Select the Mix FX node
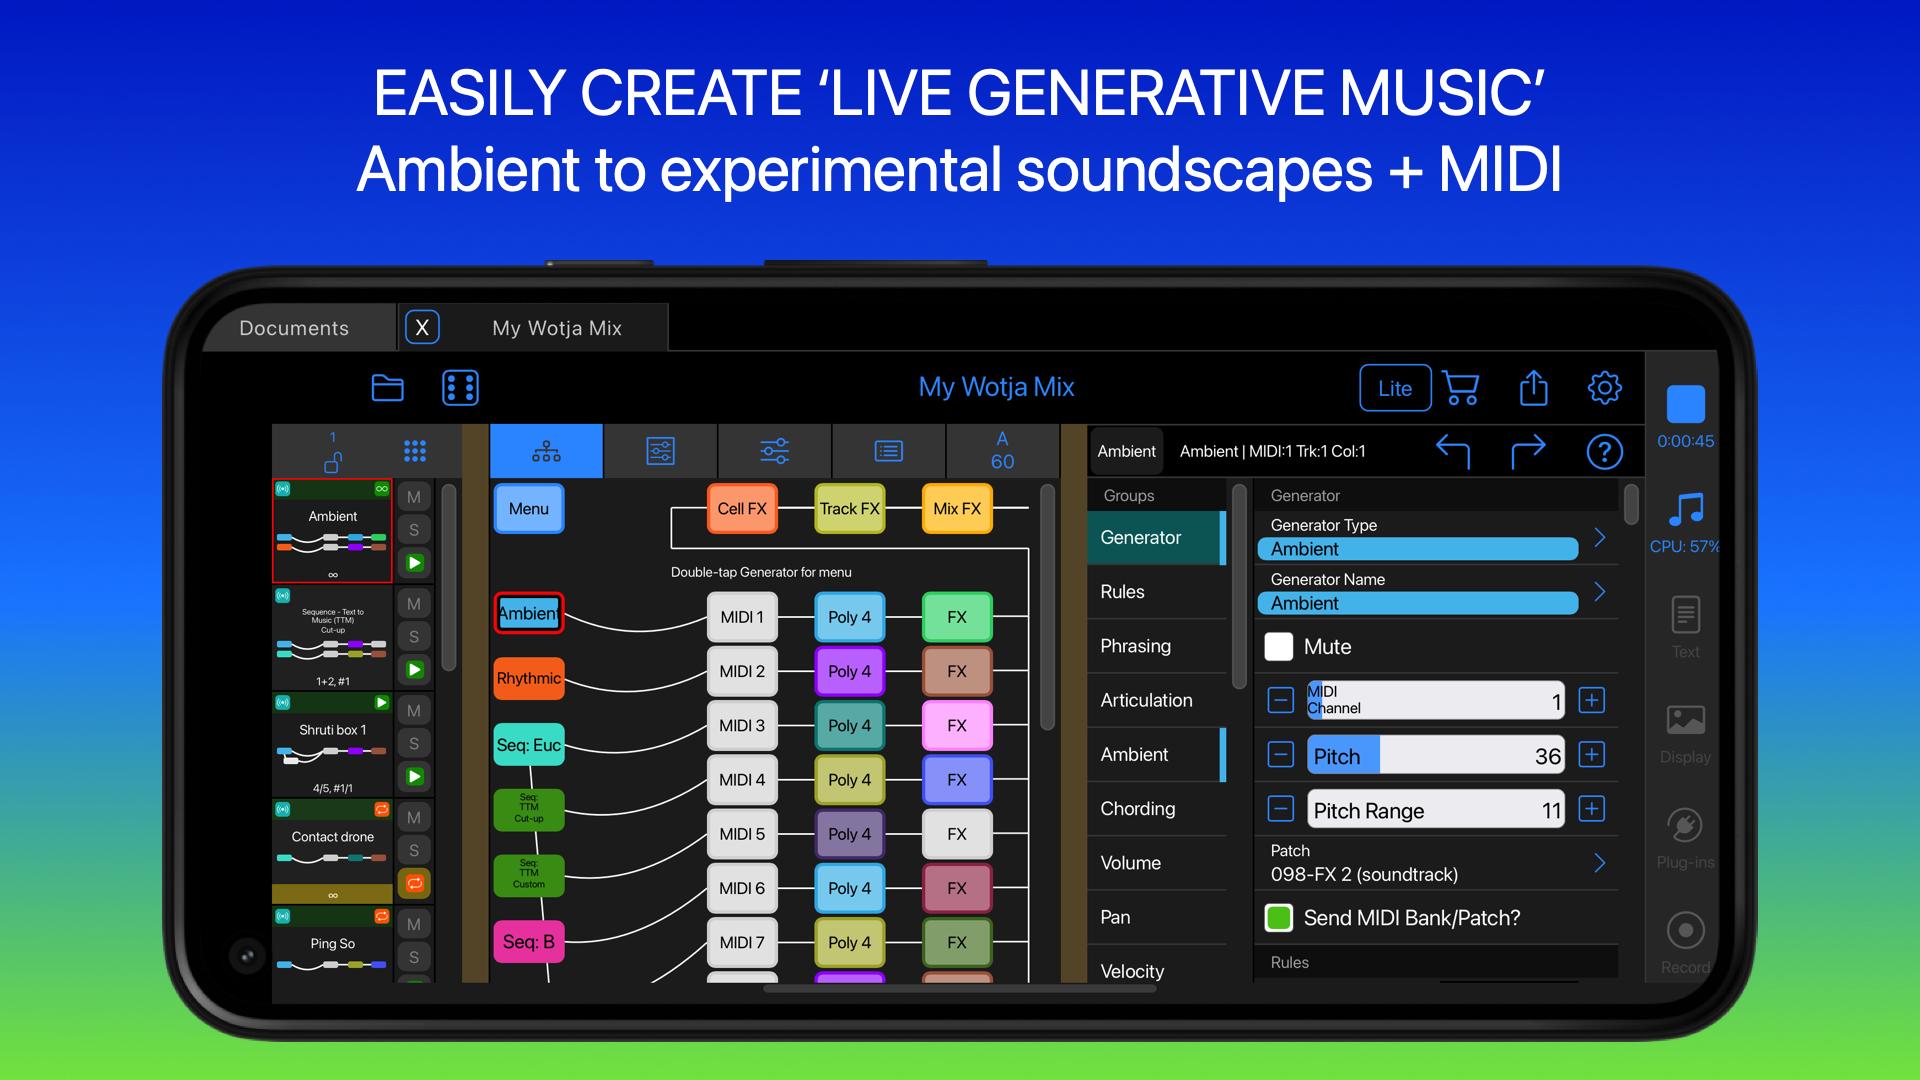This screenshot has height=1080, width=1920. pos(957,508)
